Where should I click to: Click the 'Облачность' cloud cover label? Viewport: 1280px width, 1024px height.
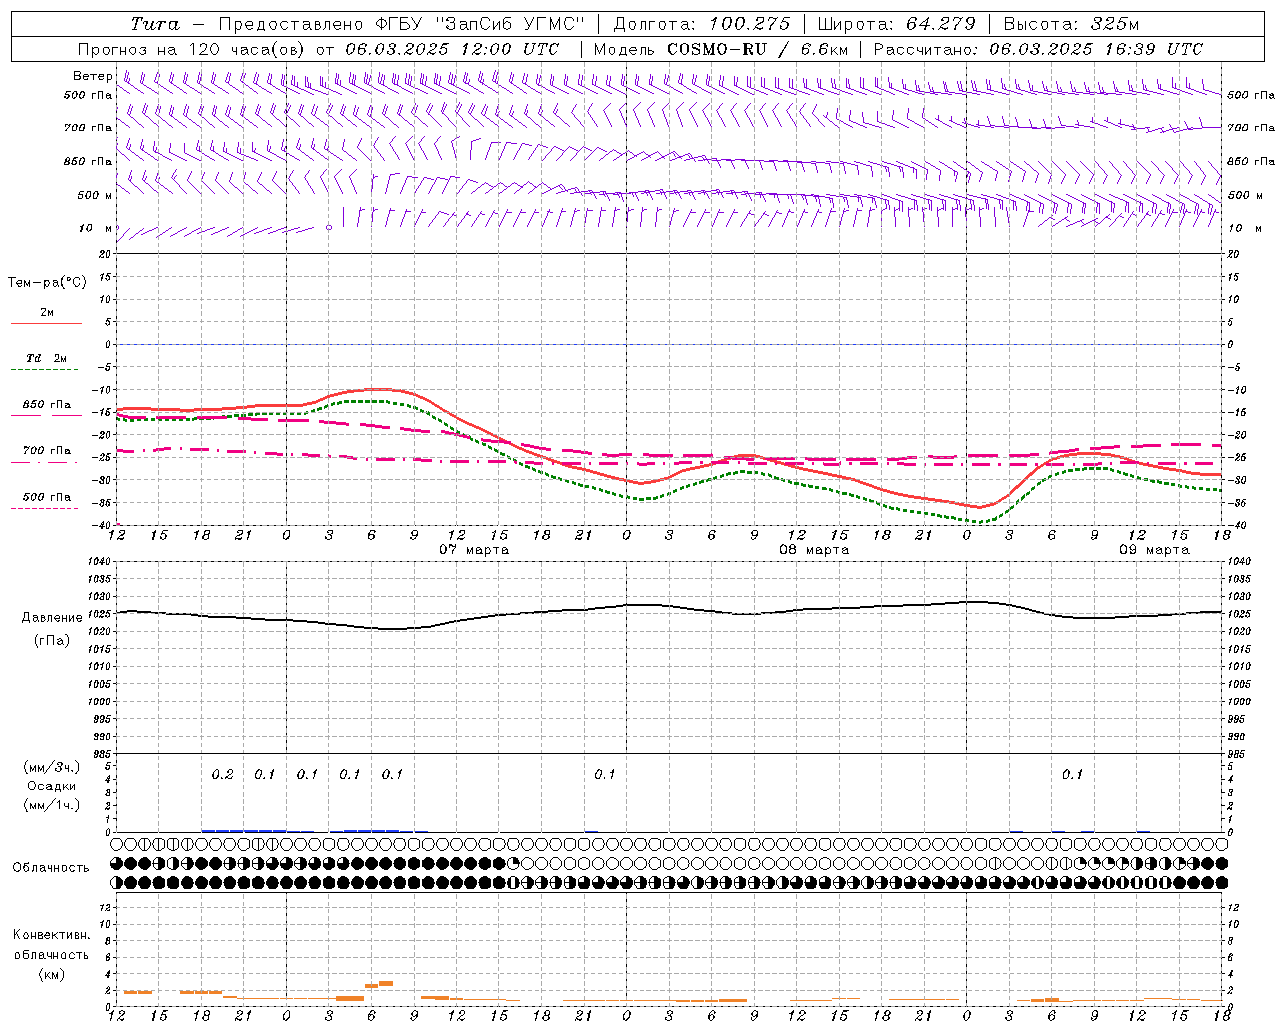(x=51, y=868)
